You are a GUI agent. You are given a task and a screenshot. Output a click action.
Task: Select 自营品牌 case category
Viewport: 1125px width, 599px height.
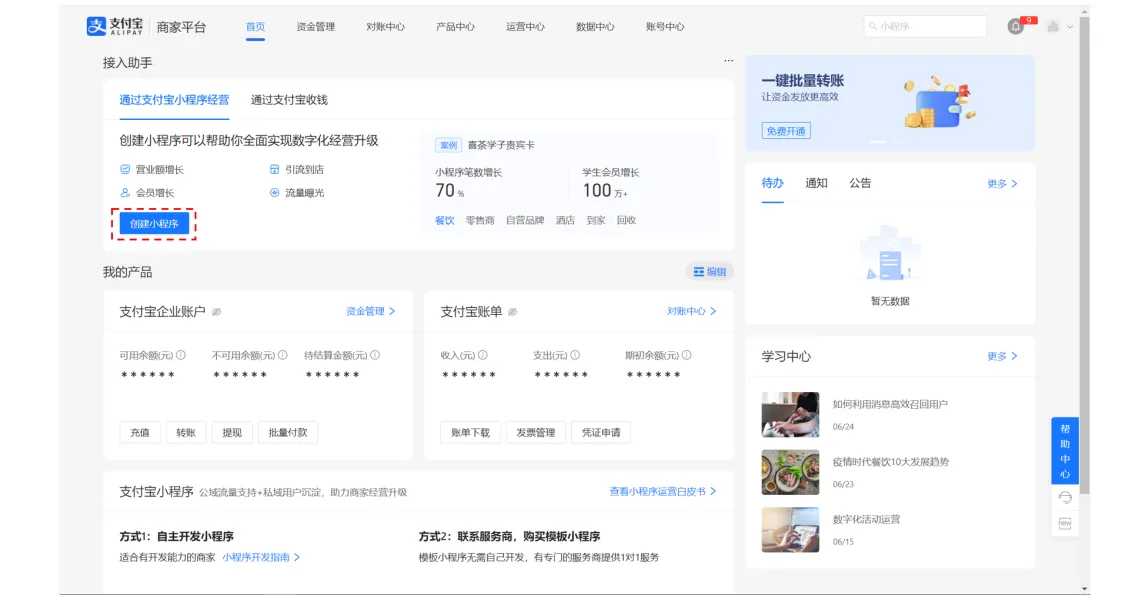pyautogui.click(x=525, y=220)
